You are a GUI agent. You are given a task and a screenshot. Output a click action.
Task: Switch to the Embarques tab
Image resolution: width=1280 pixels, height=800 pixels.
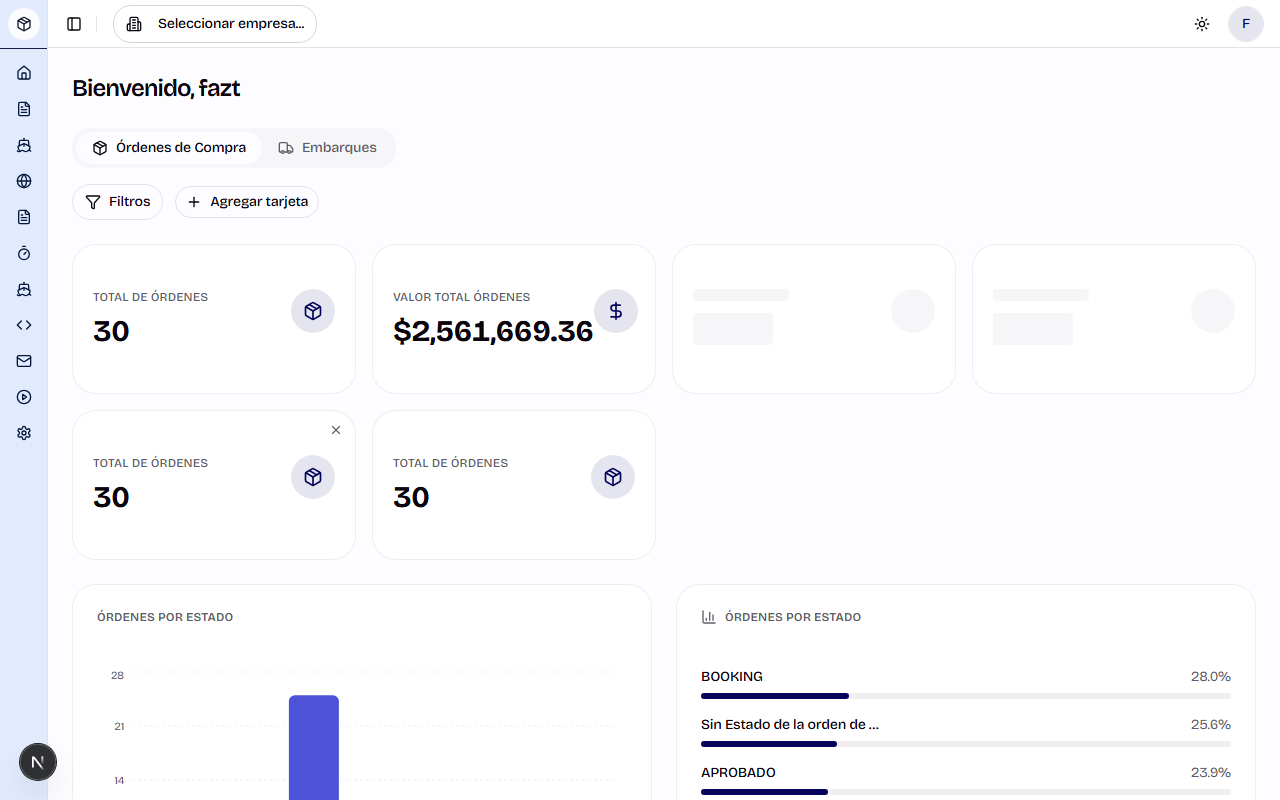point(328,148)
